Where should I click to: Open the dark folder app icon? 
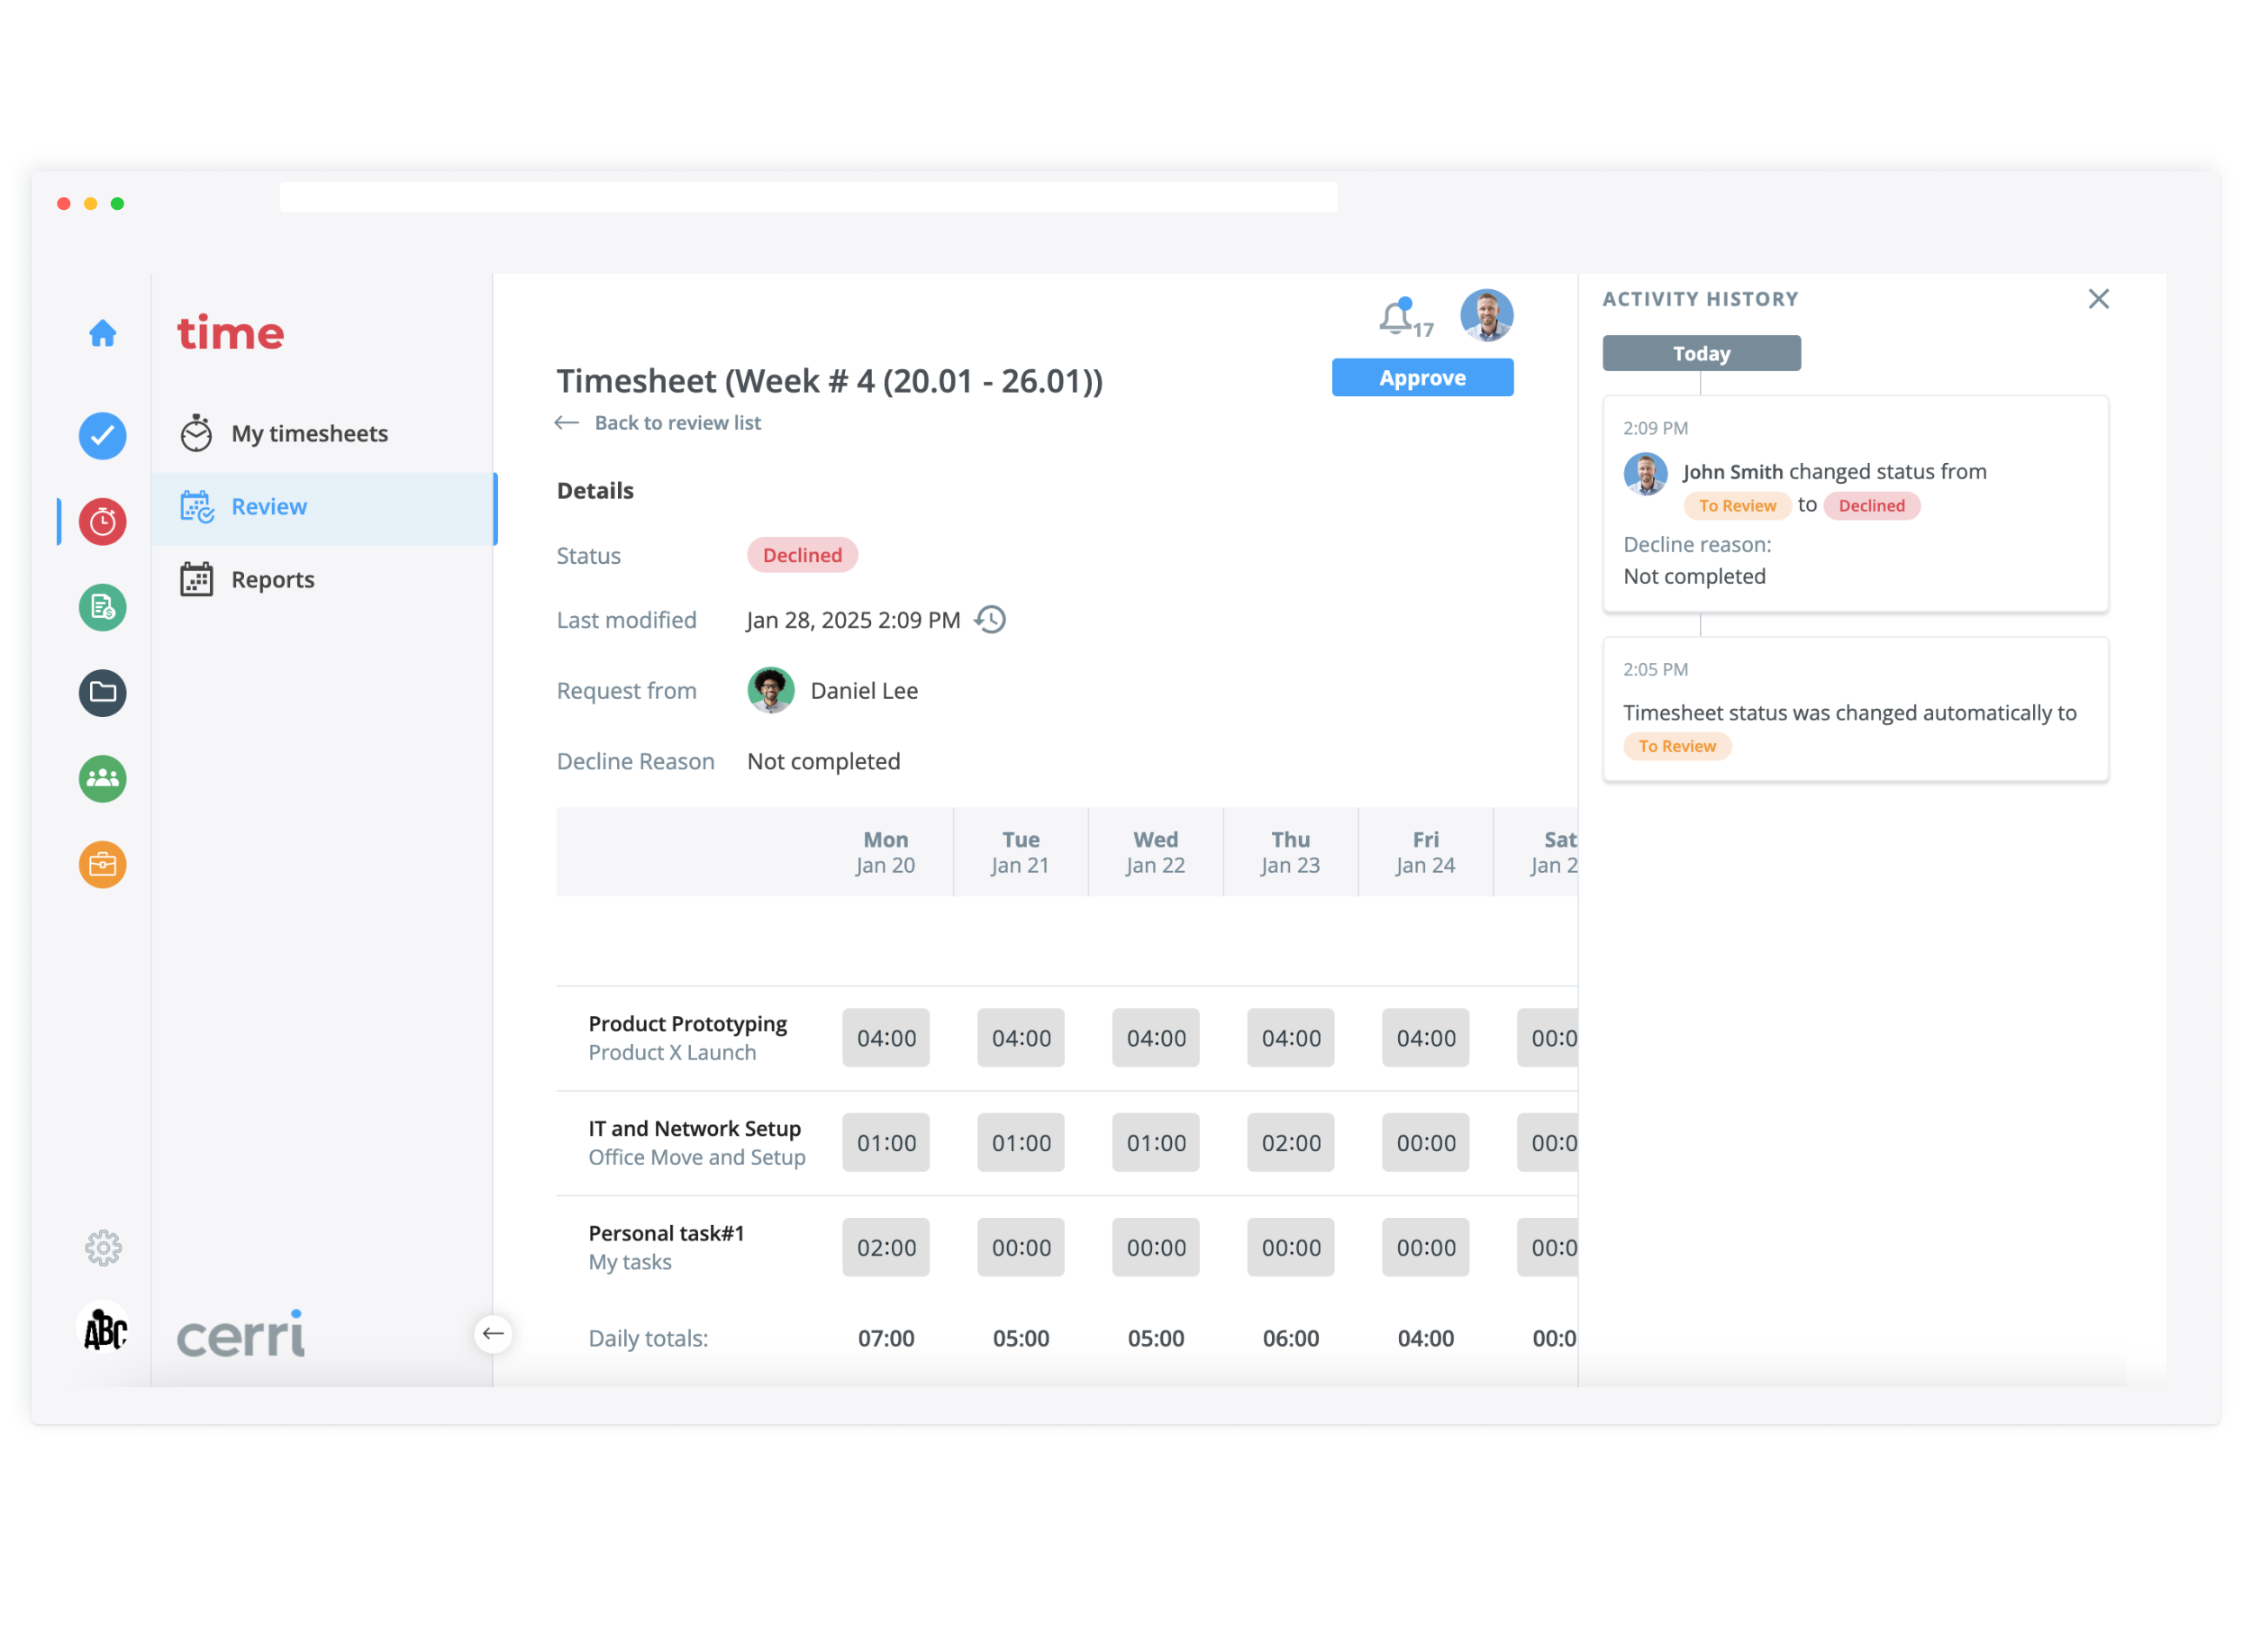pyautogui.click(x=103, y=693)
